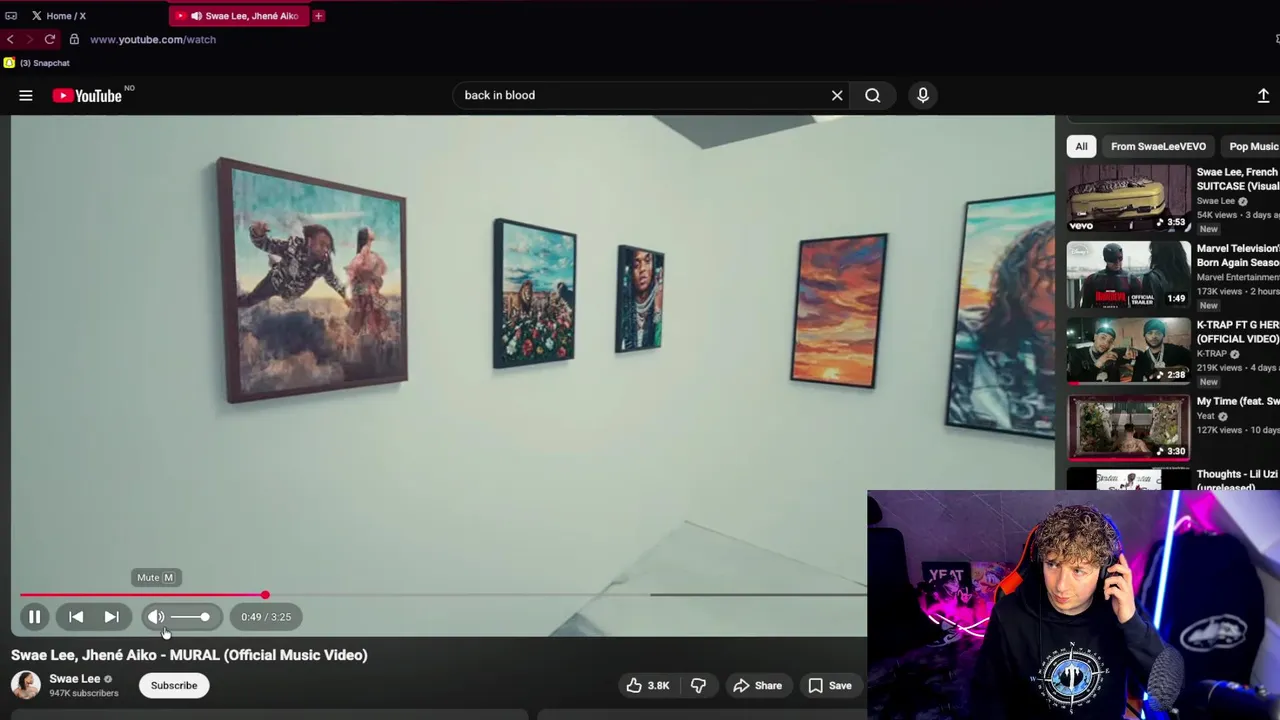The height and width of the screenshot is (720, 1280).
Task: Open the K-TRAP FT G HERBO video thumbnail
Action: pos(1128,350)
